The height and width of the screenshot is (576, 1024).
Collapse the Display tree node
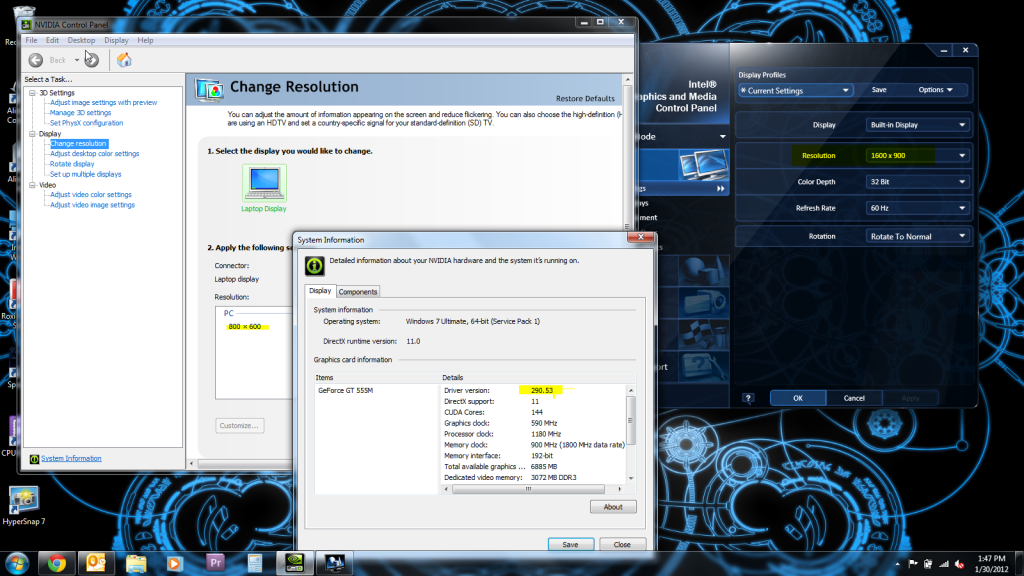pyautogui.click(x=32, y=134)
